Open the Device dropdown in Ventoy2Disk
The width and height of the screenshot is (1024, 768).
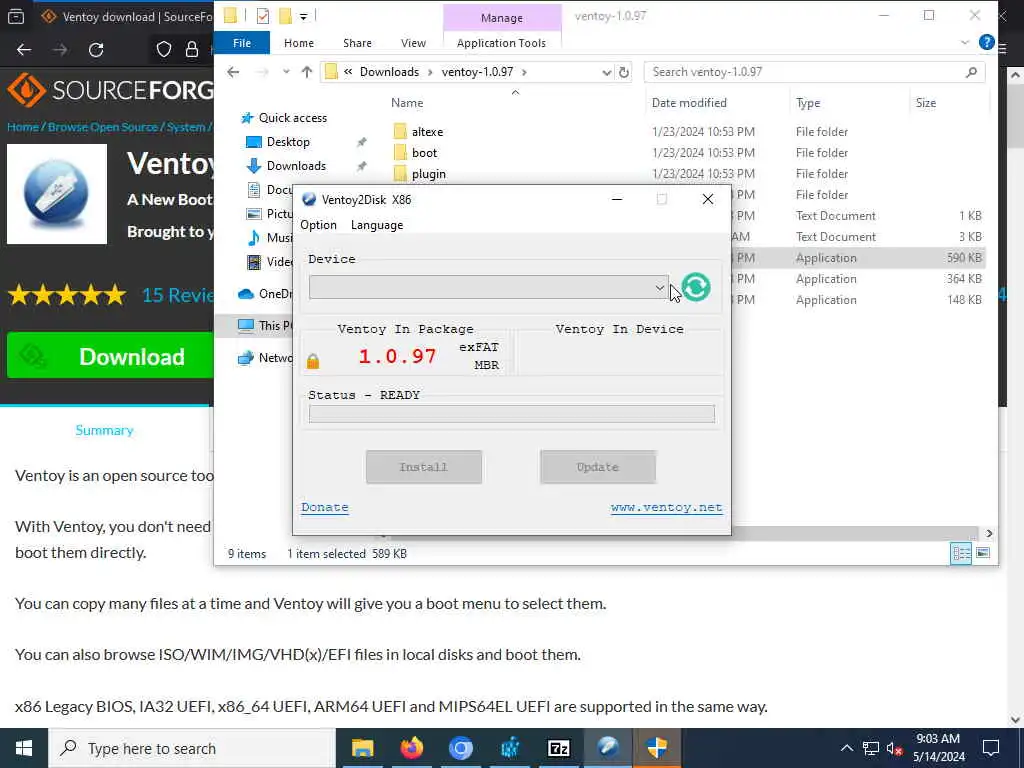pos(489,287)
